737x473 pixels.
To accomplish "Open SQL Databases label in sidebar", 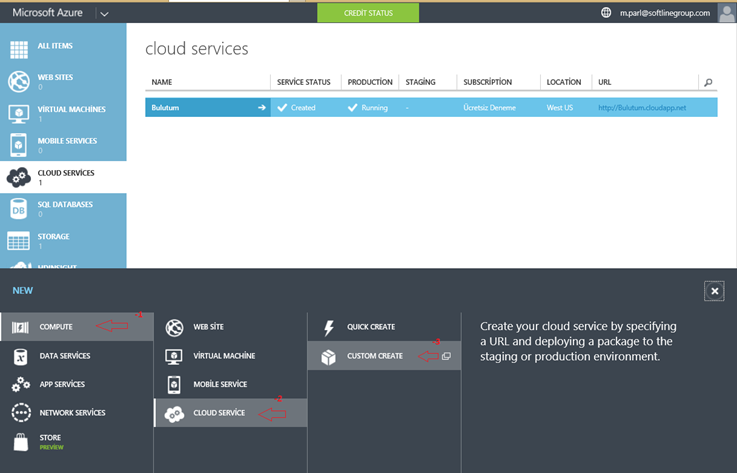I will point(65,205).
